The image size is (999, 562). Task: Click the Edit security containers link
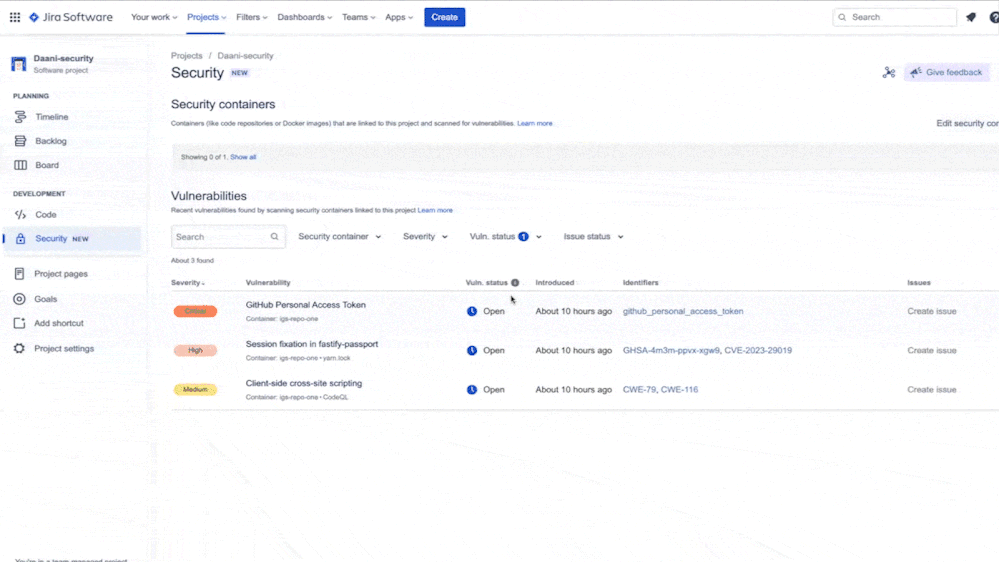point(967,124)
